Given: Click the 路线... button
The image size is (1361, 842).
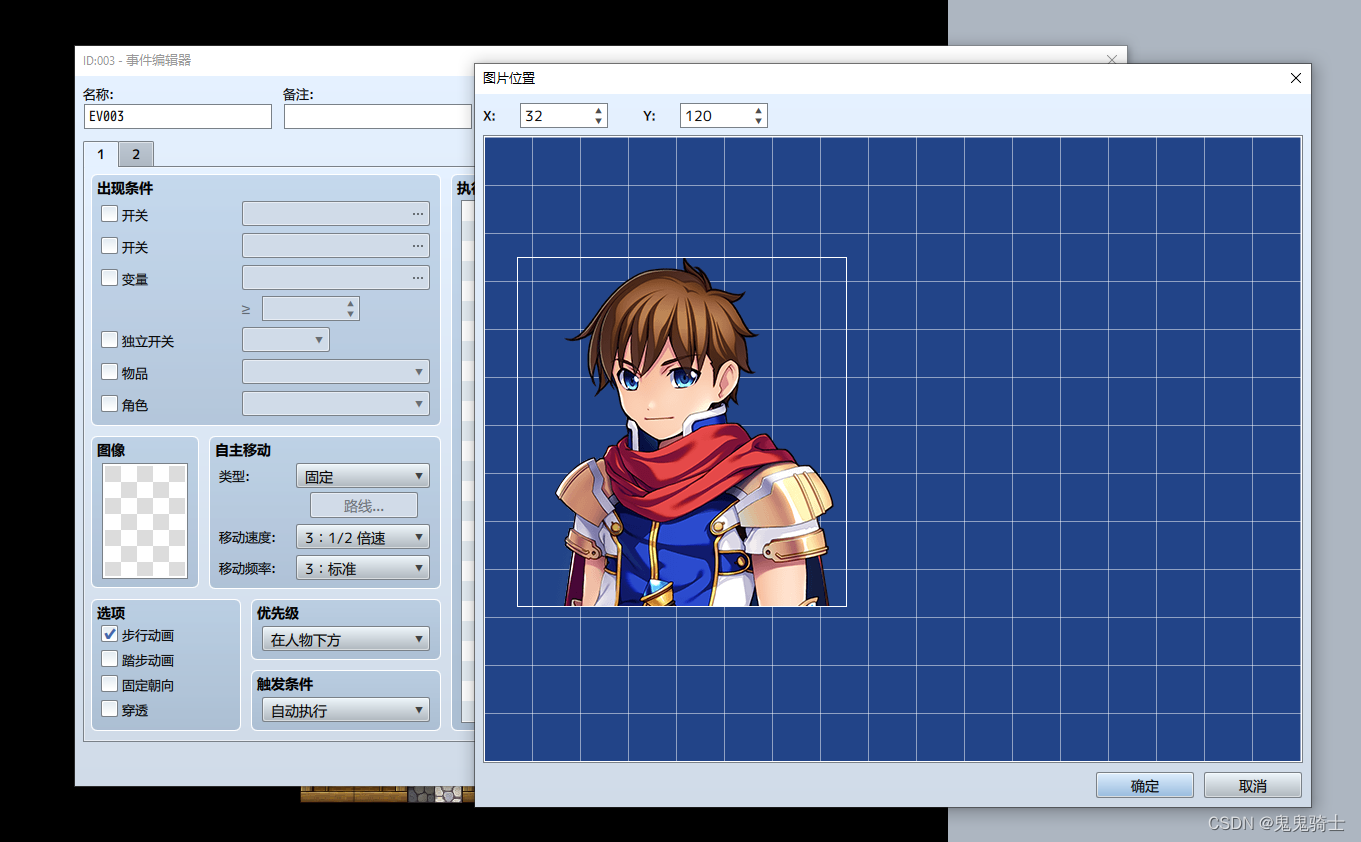Looking at the screenshot, I should pyautogui.click(x=364, y=506).
